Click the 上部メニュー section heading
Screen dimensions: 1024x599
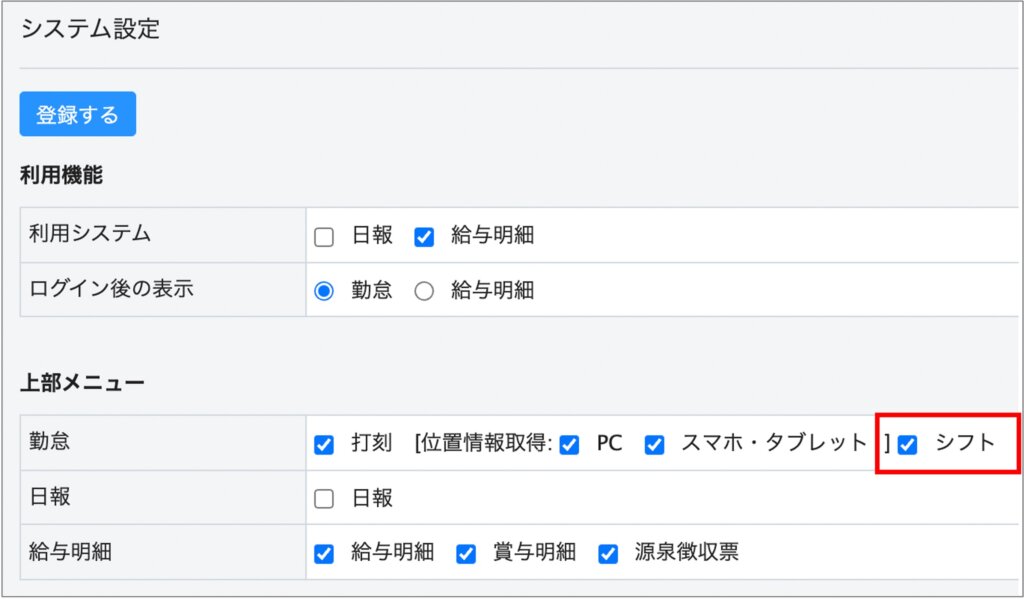(x=82, y=382)
